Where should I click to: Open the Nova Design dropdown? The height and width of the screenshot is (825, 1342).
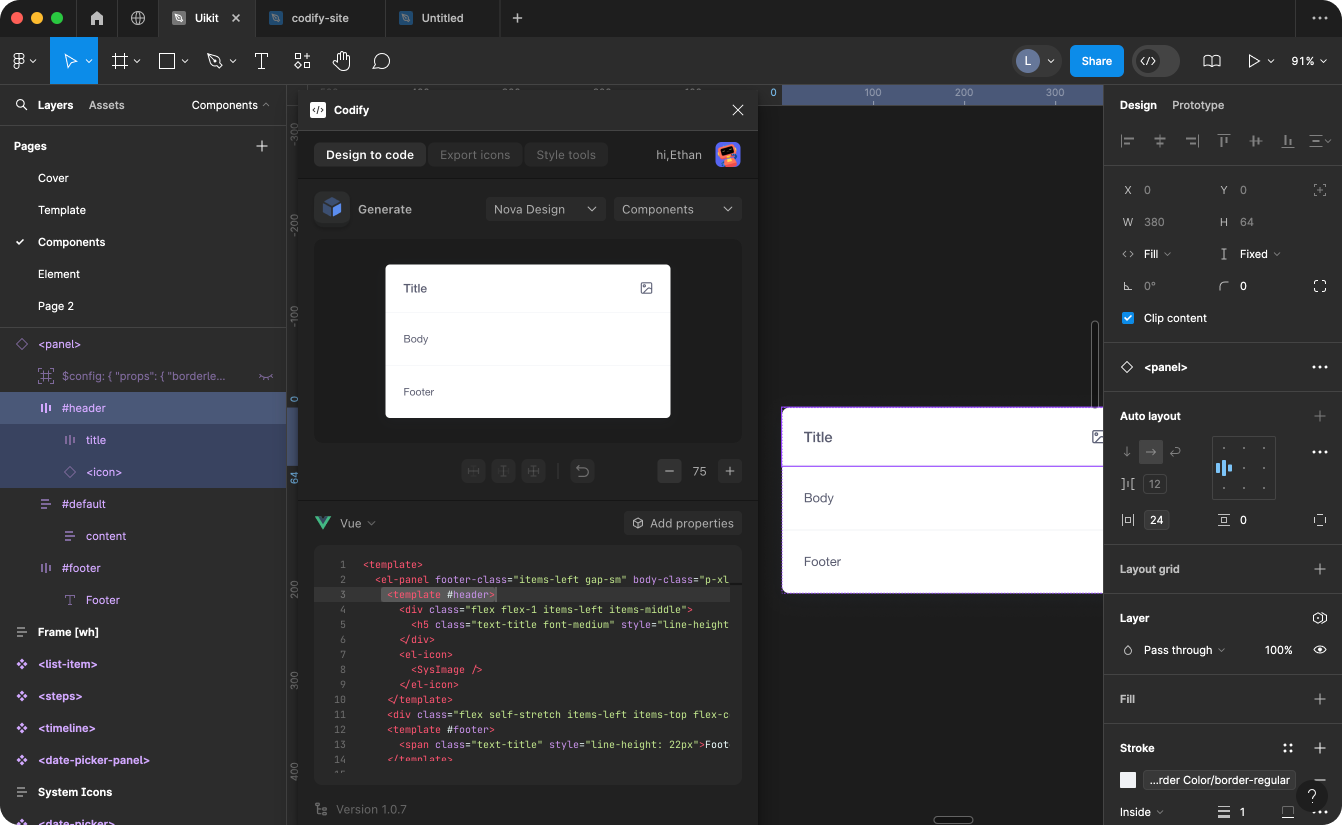546,209
